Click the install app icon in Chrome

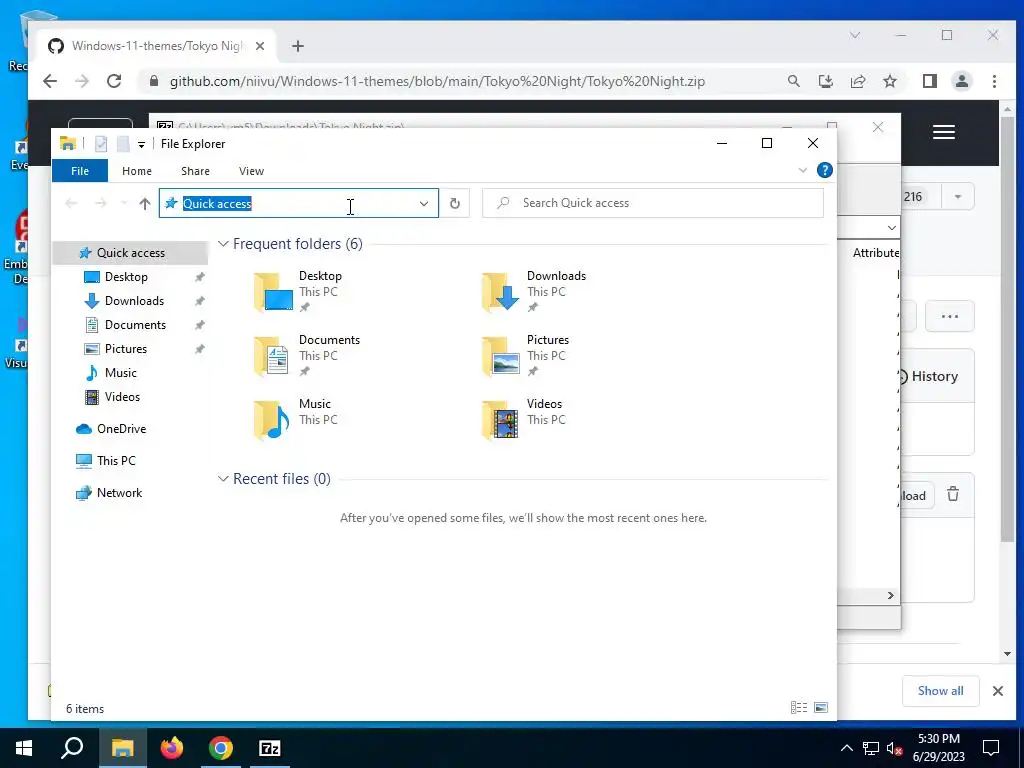(825, 81)
